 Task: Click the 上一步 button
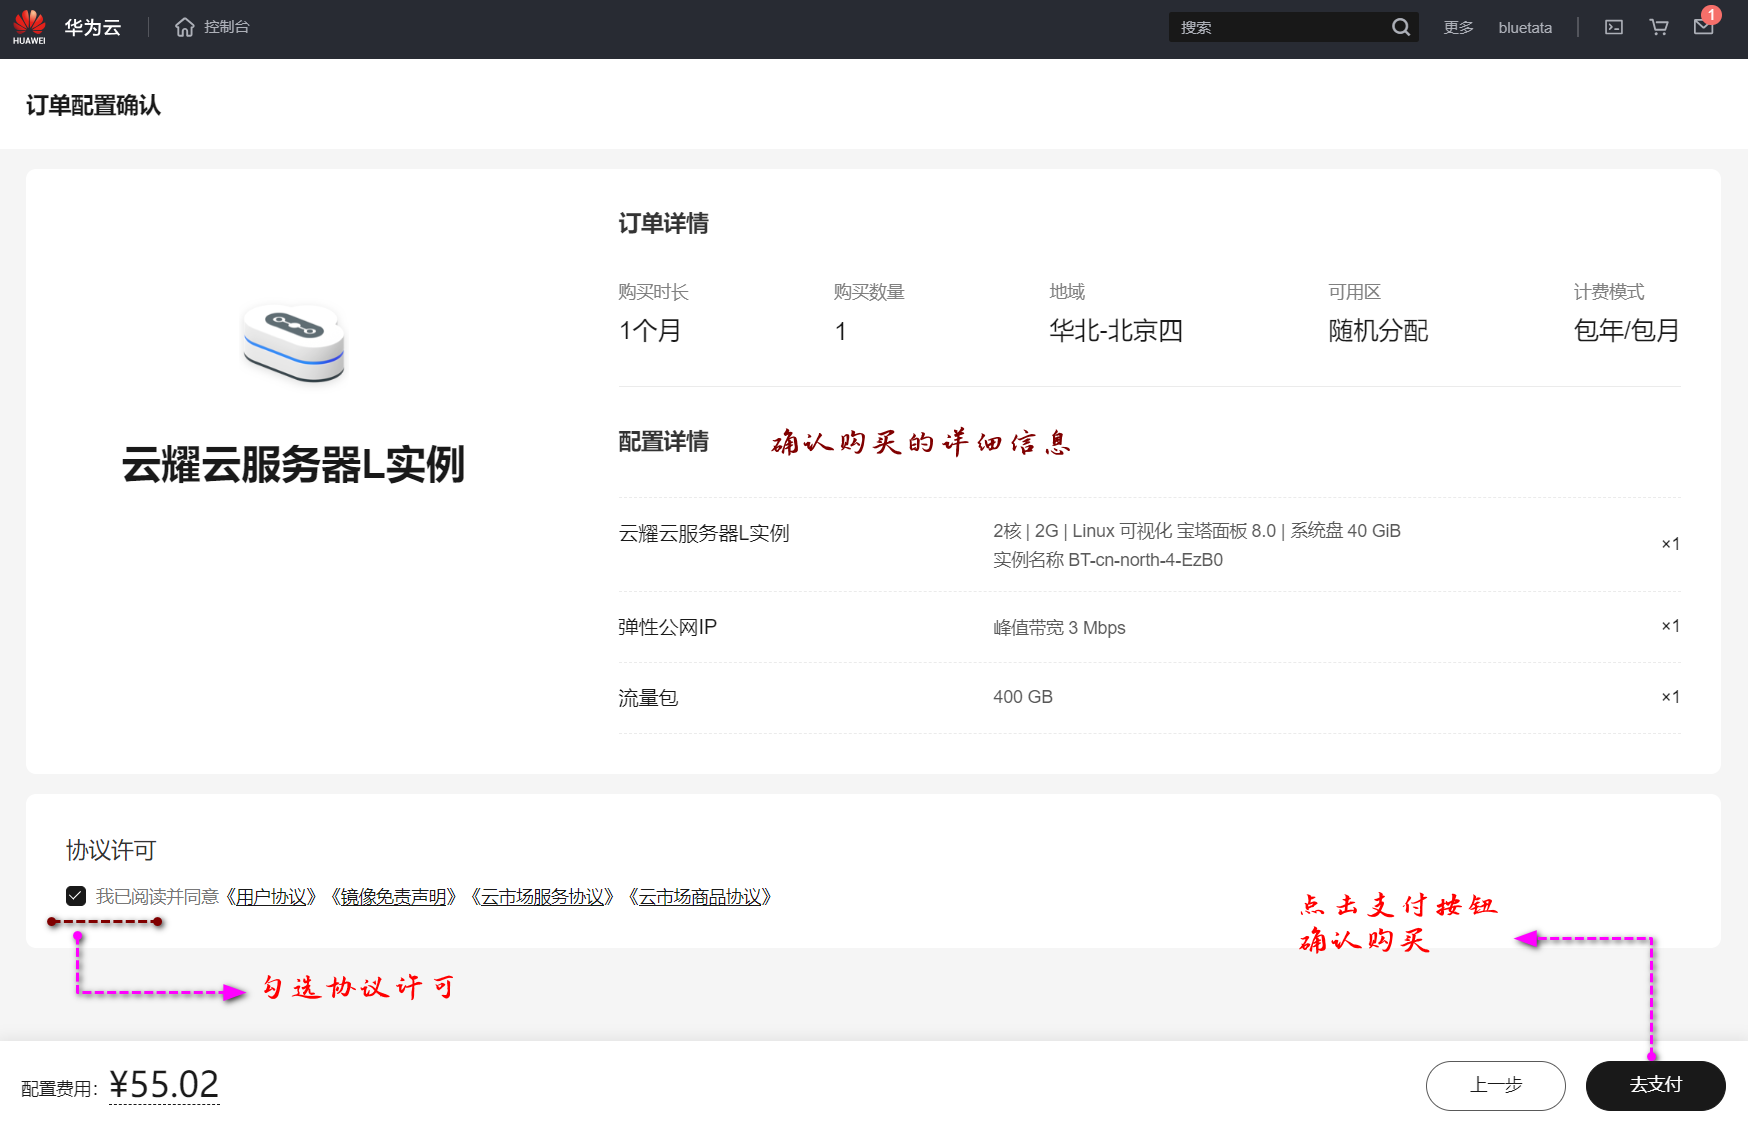pyautogui.click(x=1495, y=1085)
